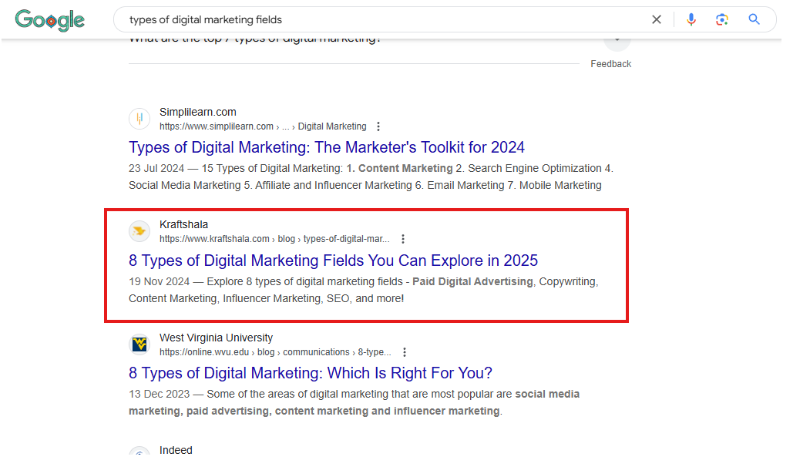The width and height of the screenshot is (801, 458).
Task: Clear the search query with X
Action: click(x=656, y=19)
